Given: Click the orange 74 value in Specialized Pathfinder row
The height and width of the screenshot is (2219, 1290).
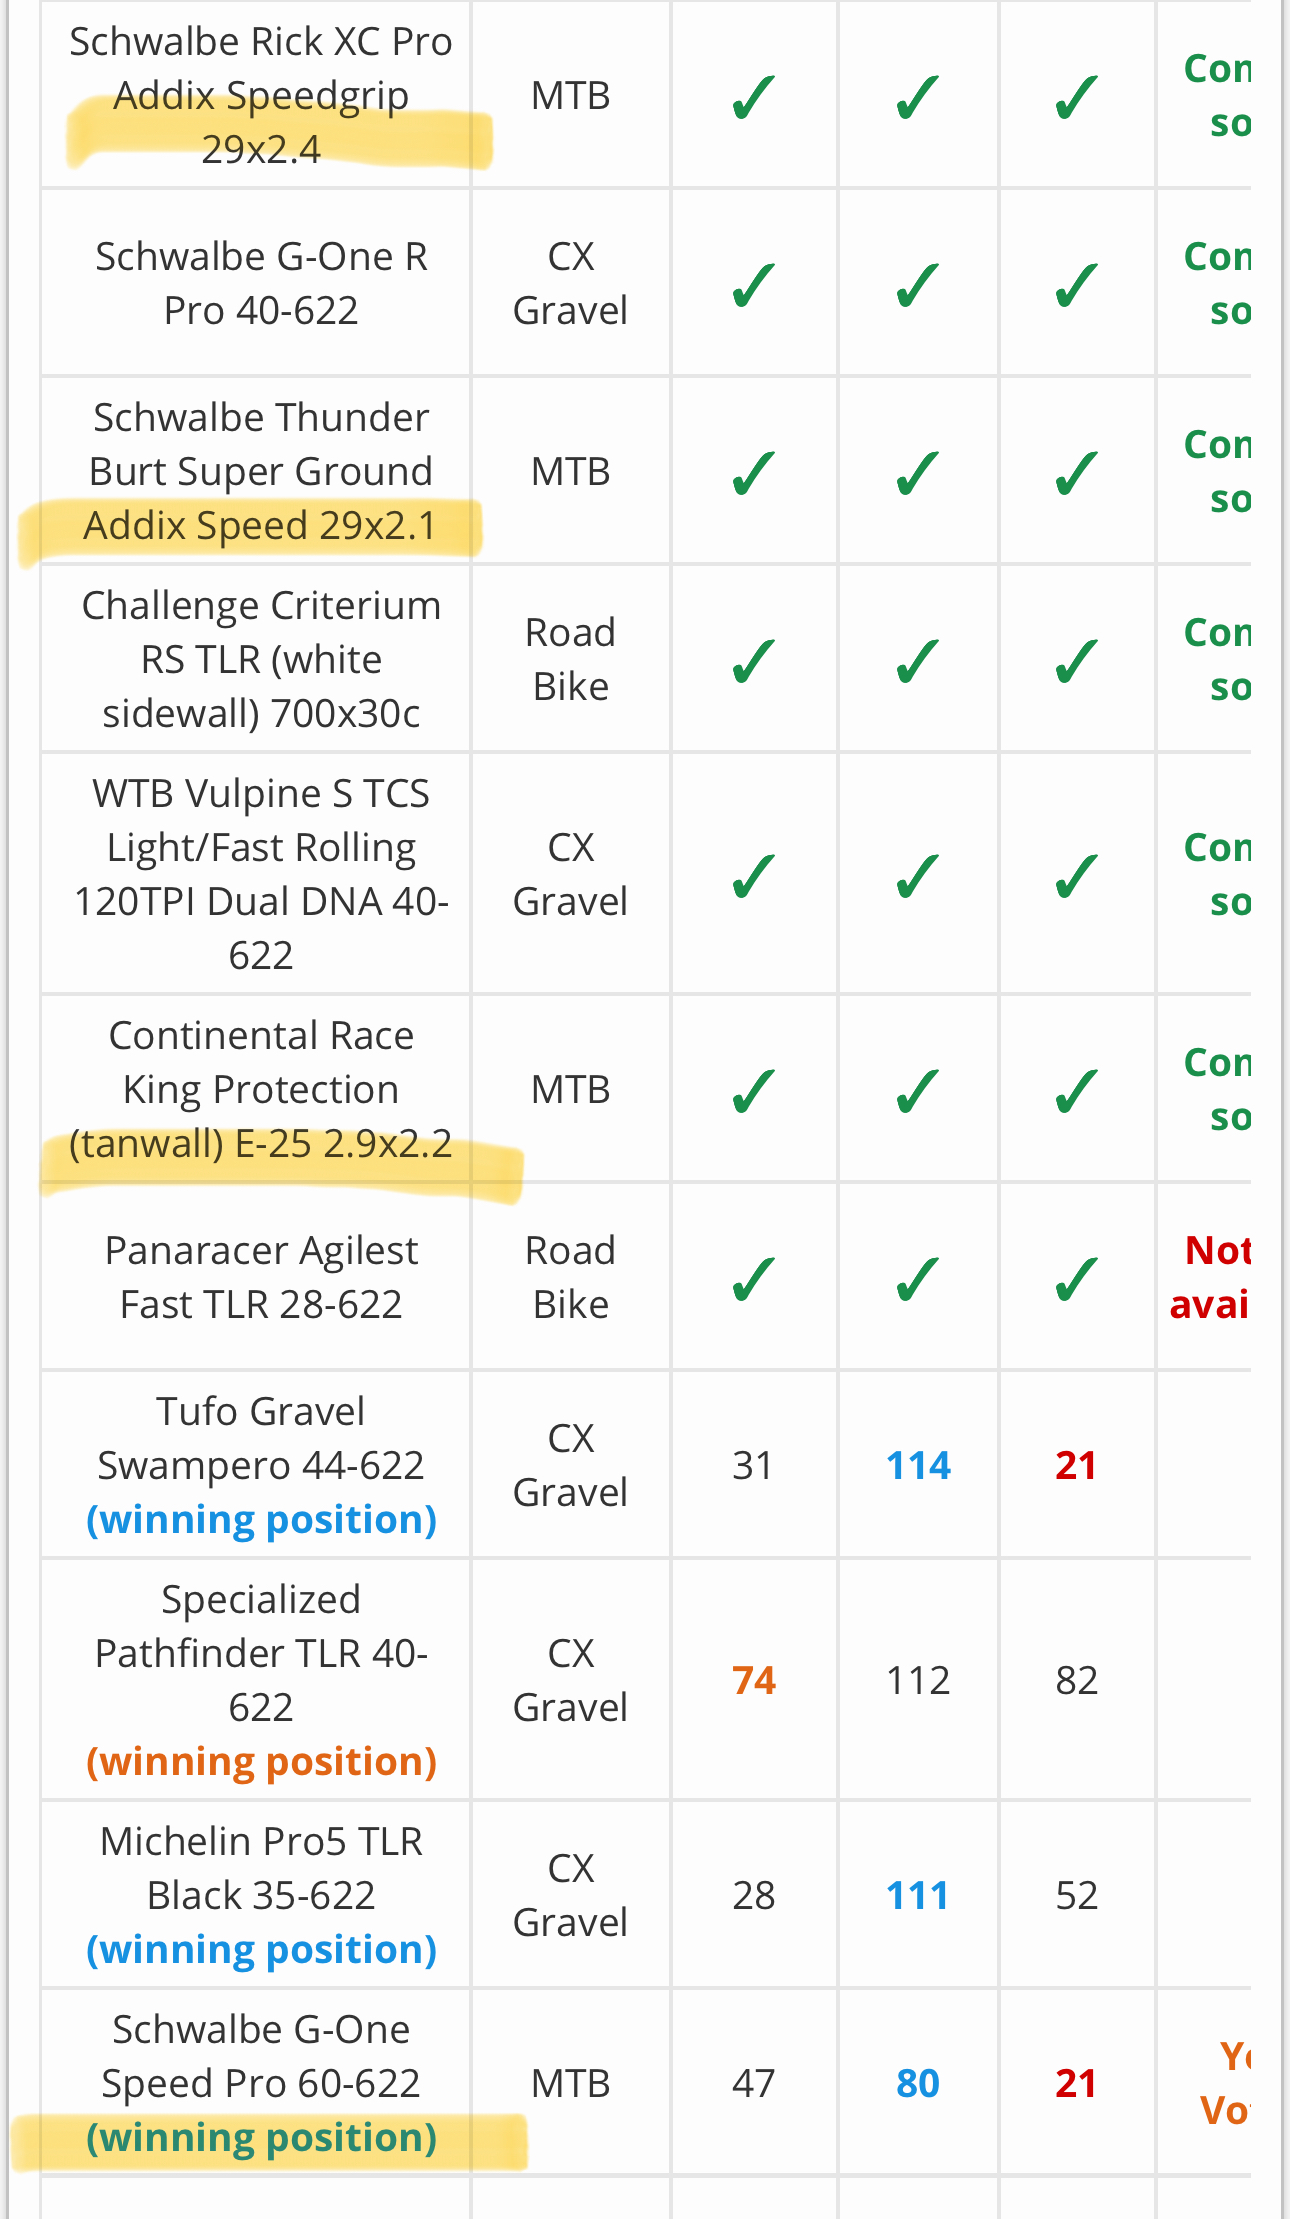Looking at the screenshot, I should tap(753, 1681).
